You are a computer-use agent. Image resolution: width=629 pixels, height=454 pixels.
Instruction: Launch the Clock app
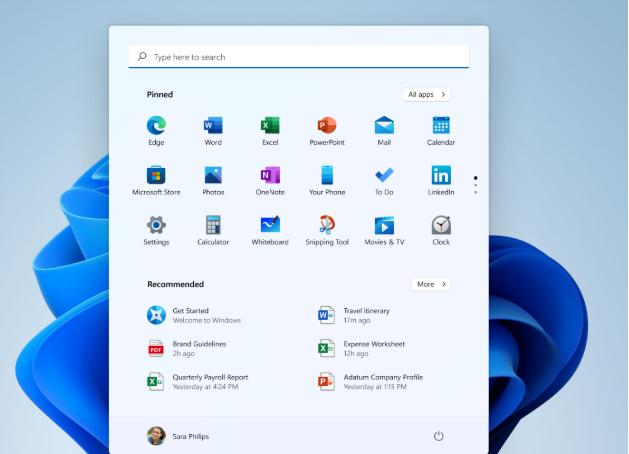pyautogui.click(x=441, y=225)
